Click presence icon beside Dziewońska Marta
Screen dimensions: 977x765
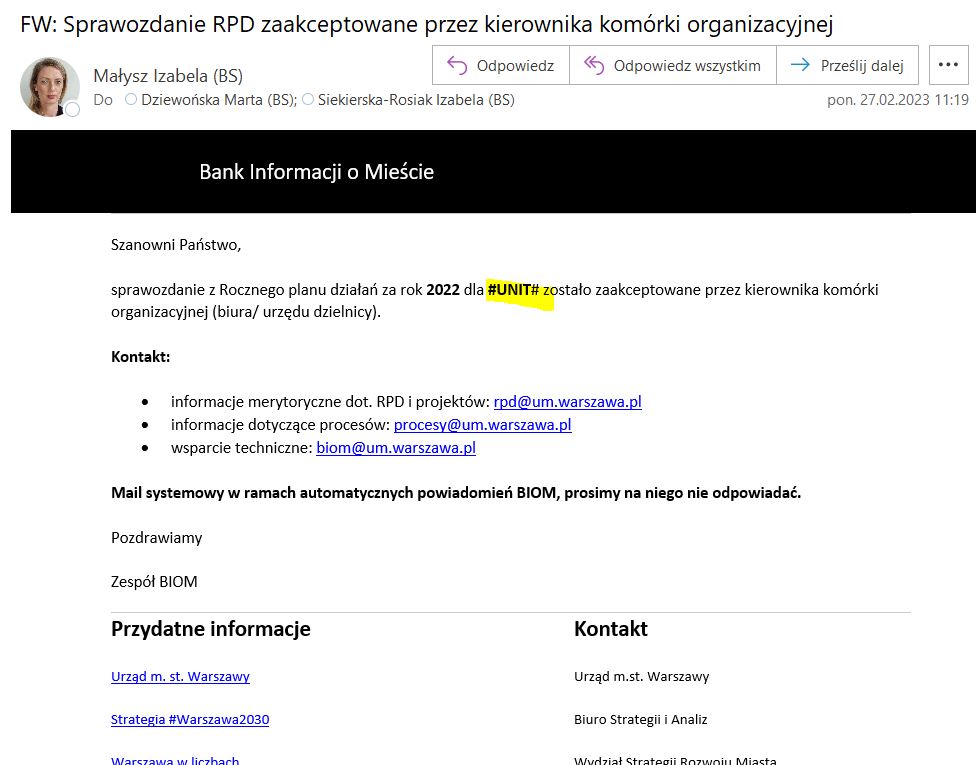pos(130,100)
